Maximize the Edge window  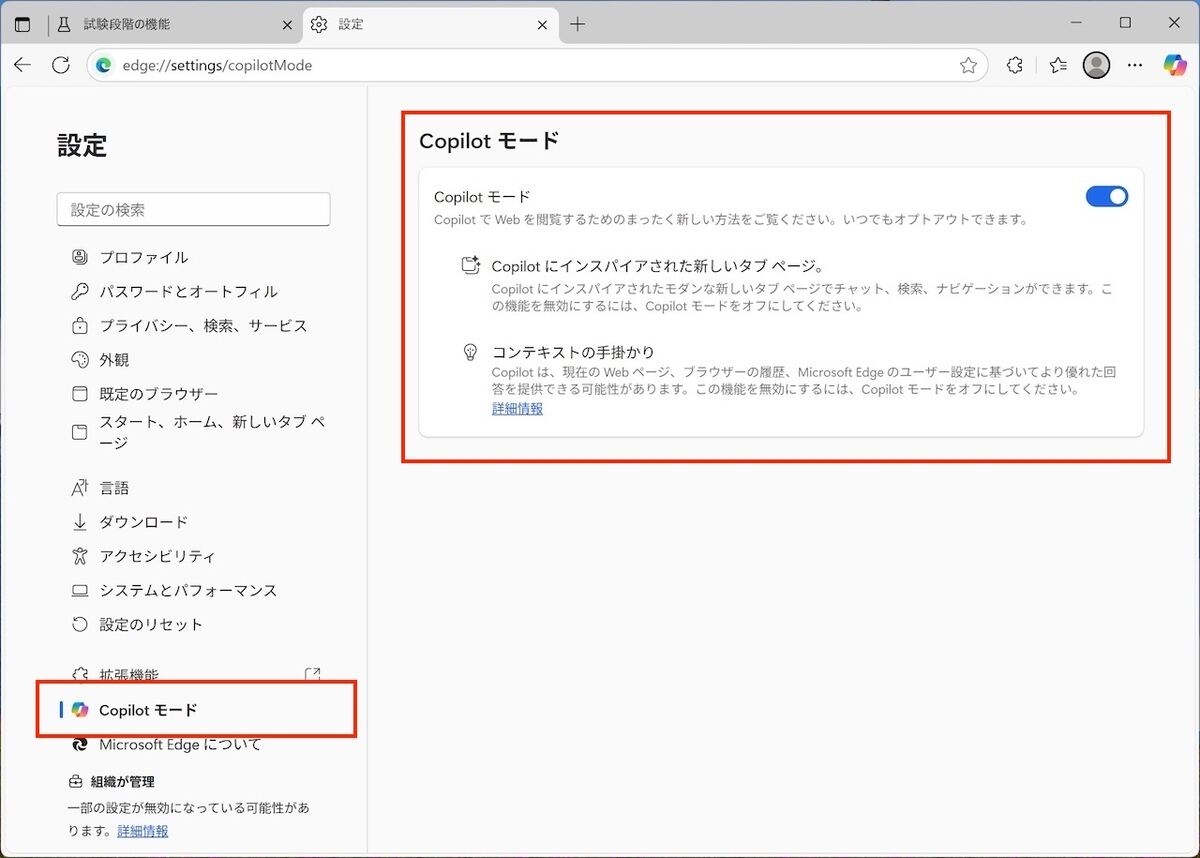click(1125, 22)
